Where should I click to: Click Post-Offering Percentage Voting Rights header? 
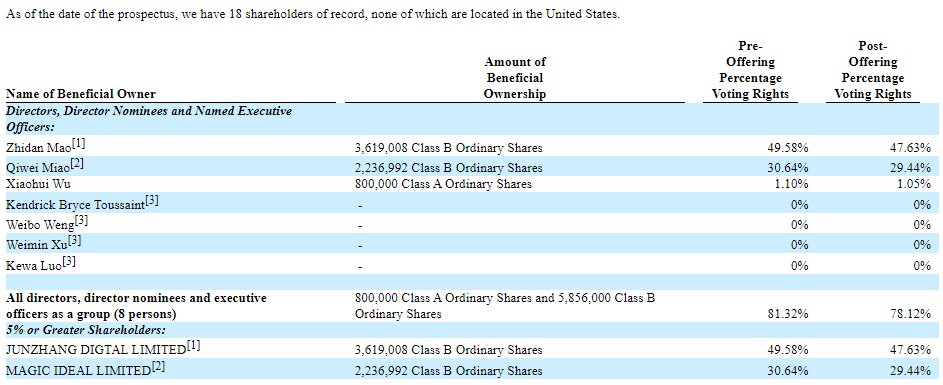873,70
